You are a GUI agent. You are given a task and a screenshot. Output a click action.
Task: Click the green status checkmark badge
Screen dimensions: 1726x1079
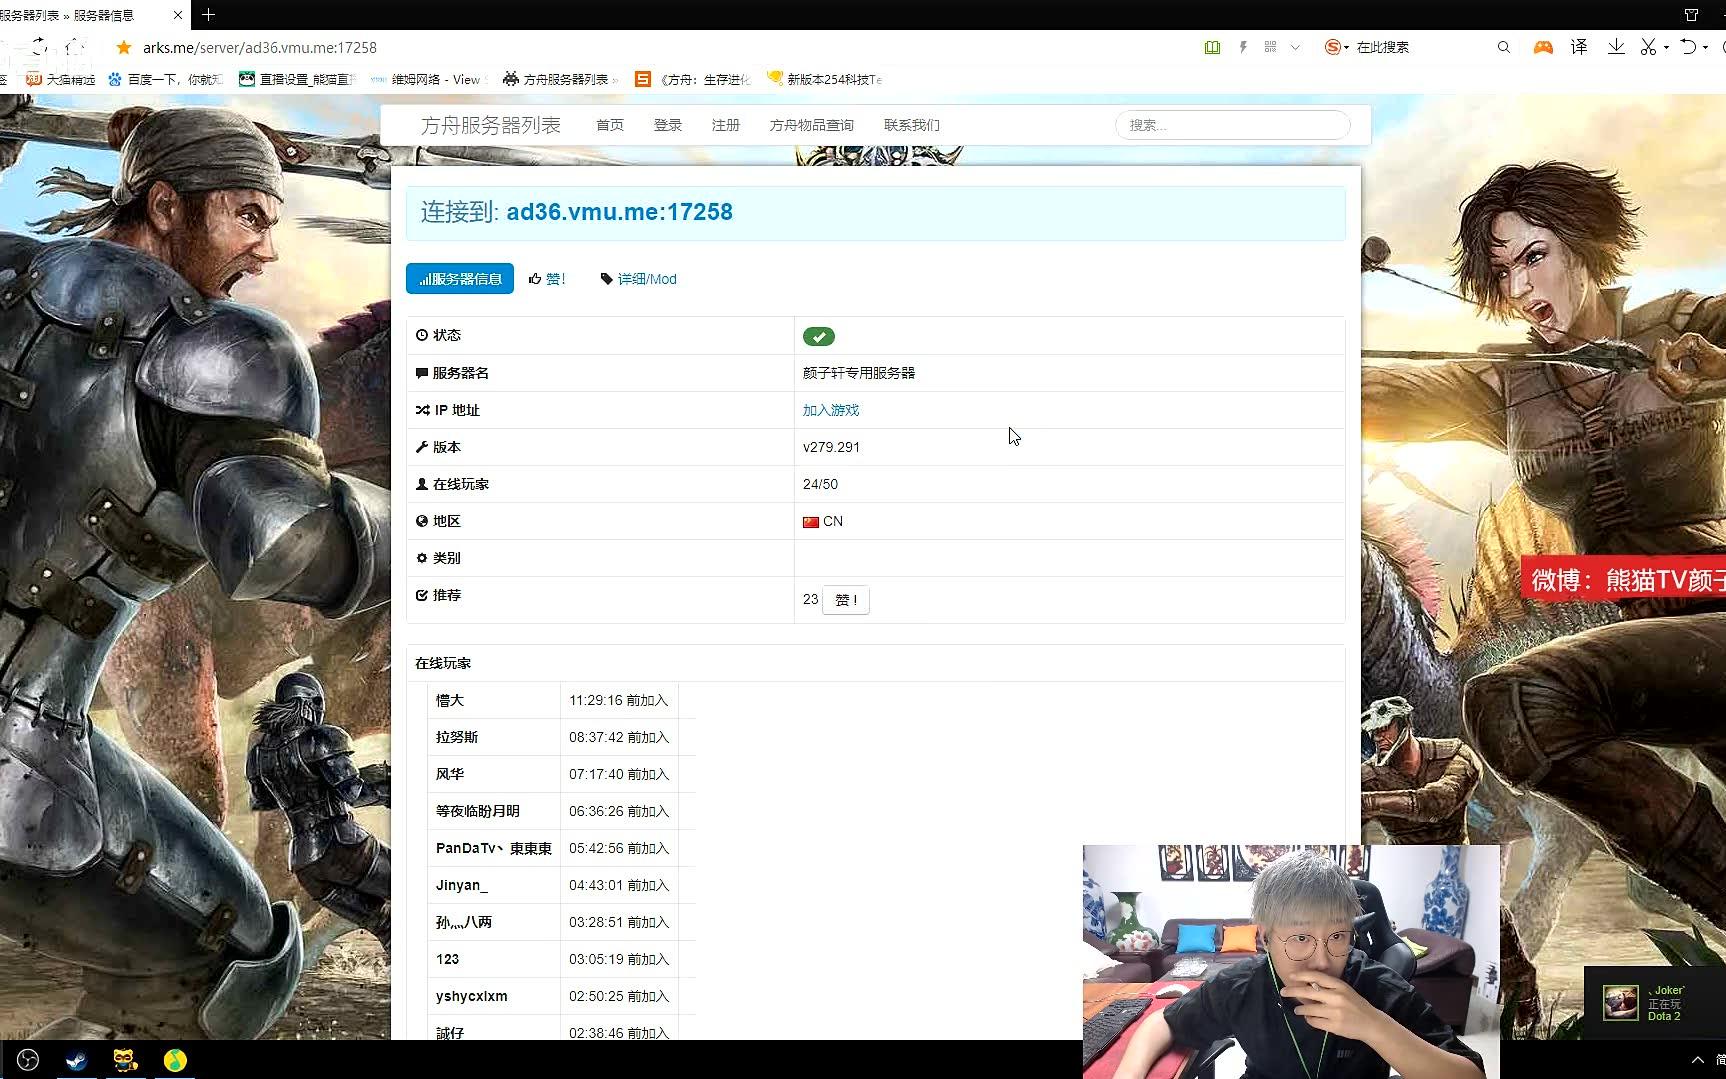[819, 337]
